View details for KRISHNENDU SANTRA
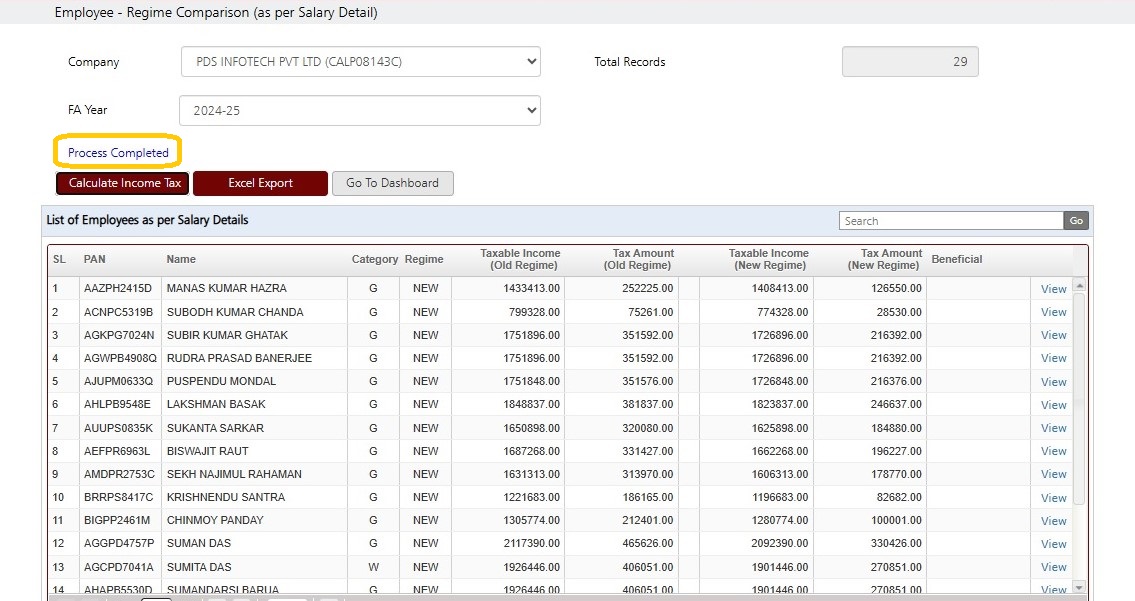Image resolution: width=1135 pixels, height=601 pixels. (1053, 497)
